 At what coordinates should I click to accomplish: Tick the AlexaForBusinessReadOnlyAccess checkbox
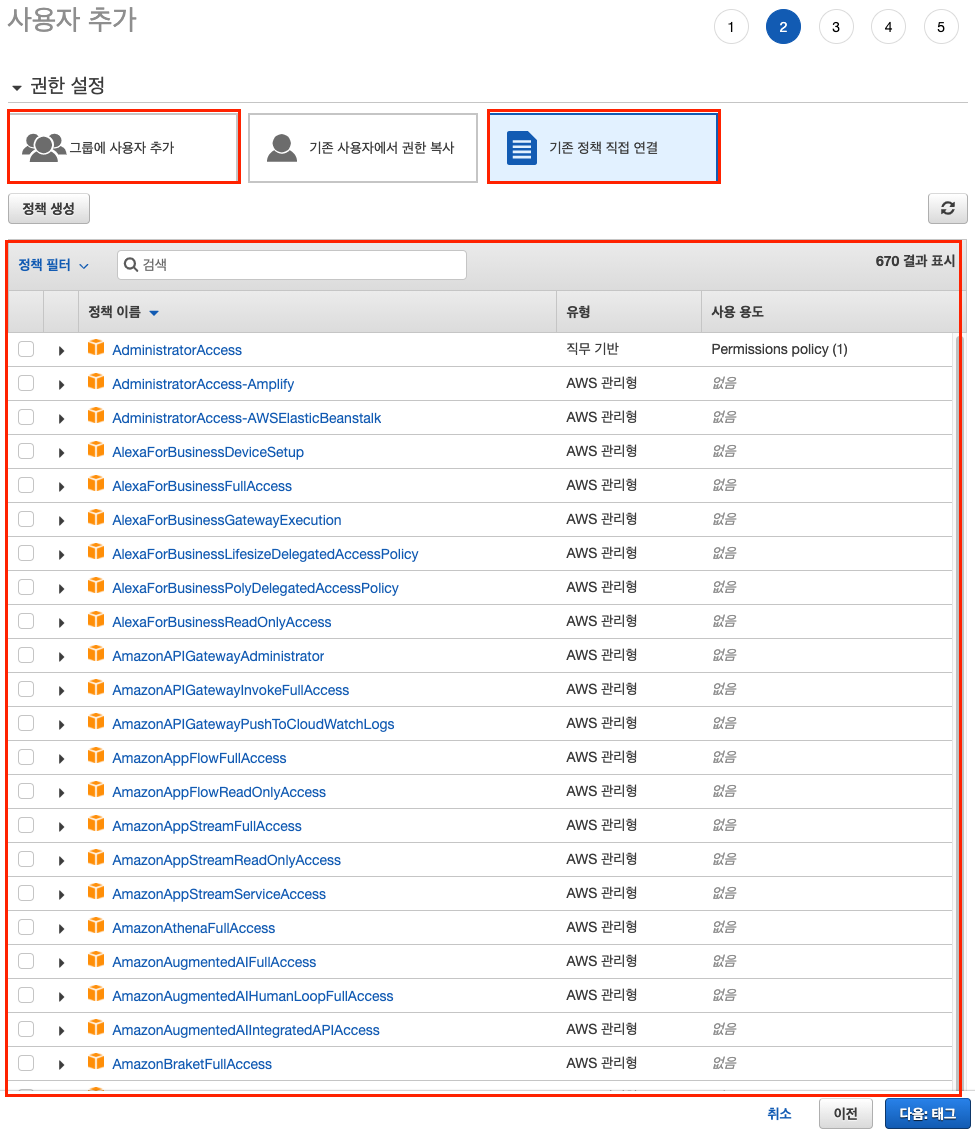click(26, 620)
